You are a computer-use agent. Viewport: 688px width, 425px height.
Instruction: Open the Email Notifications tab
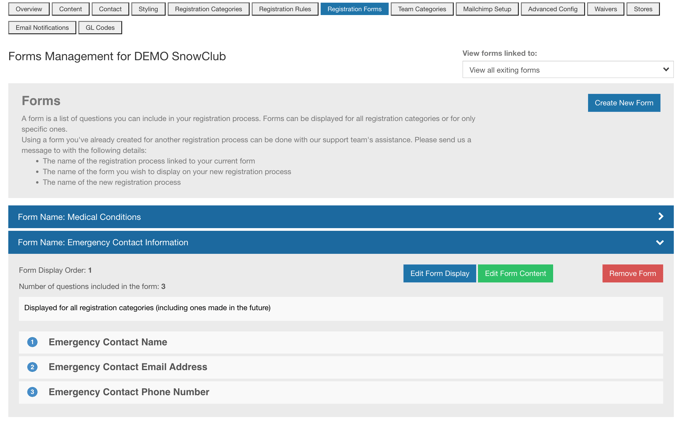(42, 28)
